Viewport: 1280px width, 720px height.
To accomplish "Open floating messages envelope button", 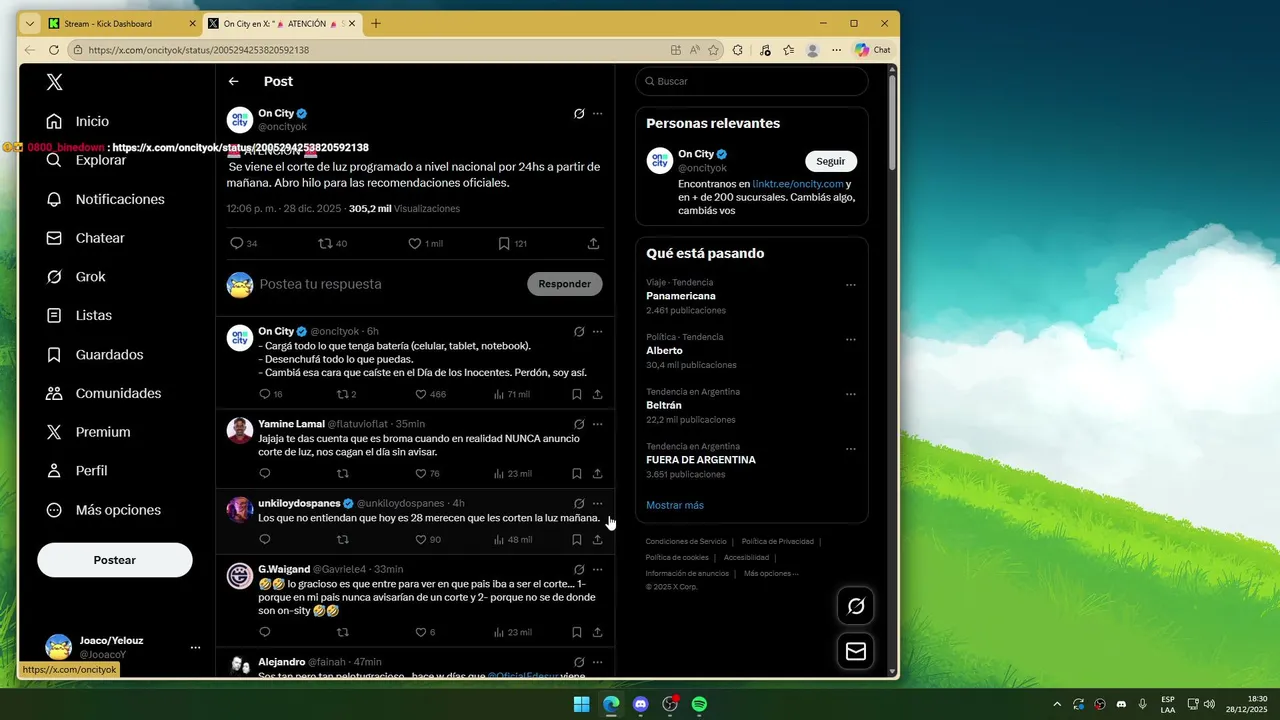I will coord(856,651).
